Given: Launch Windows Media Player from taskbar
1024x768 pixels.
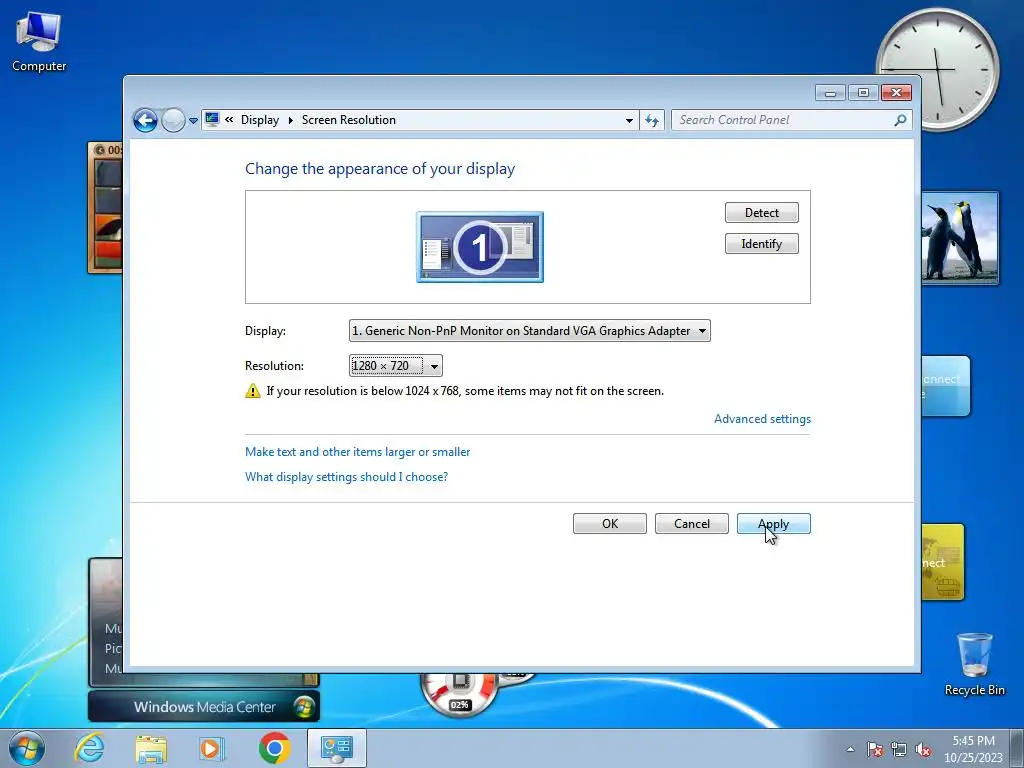Looking at the screenshot, I should tap(212, 748).
